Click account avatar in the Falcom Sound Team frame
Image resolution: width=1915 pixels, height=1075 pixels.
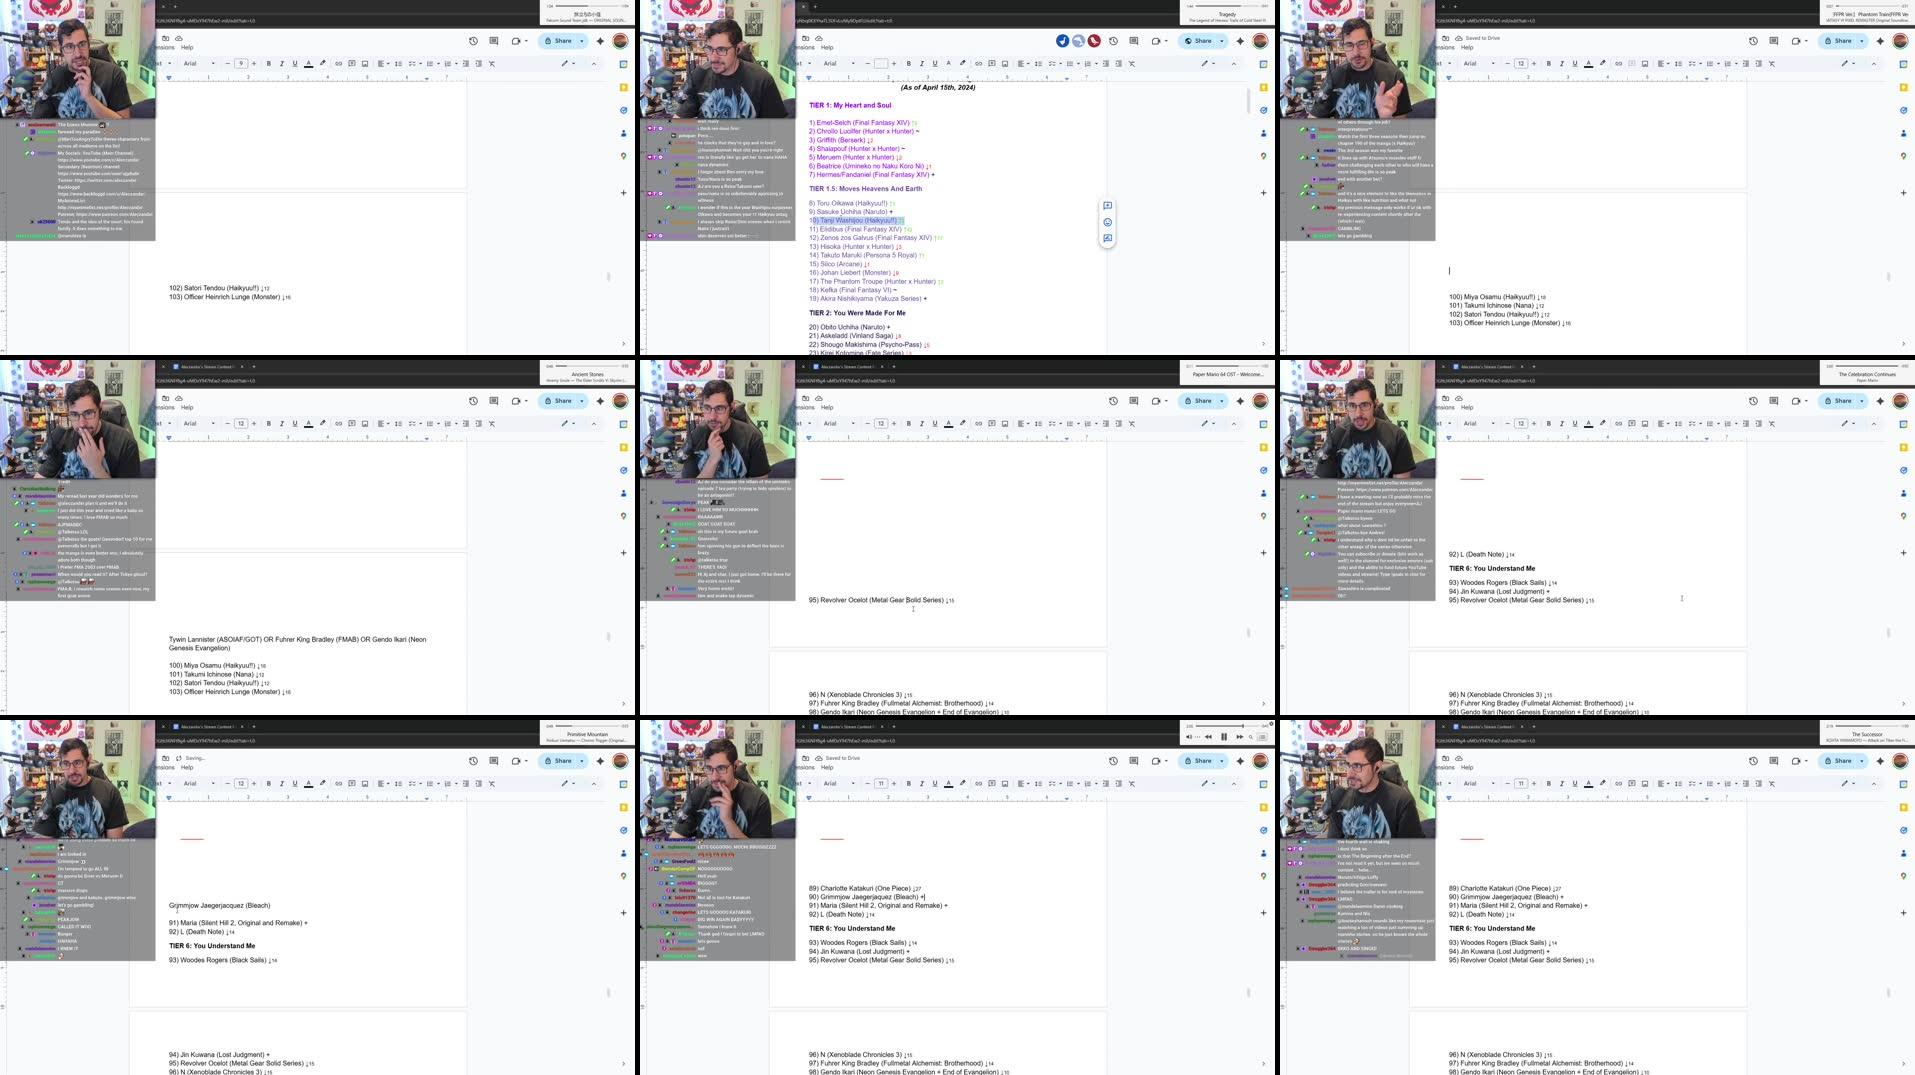click(620, 41)
